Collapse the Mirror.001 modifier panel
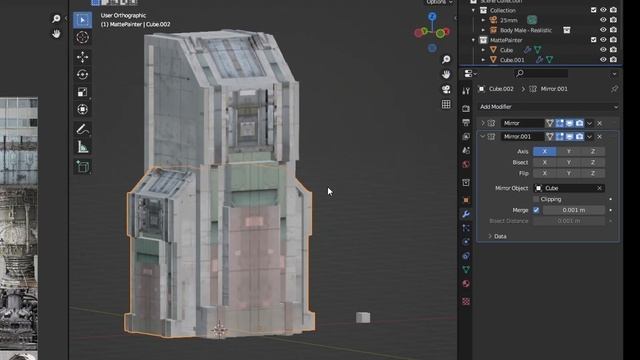The image size is (640, 360). 482,137
